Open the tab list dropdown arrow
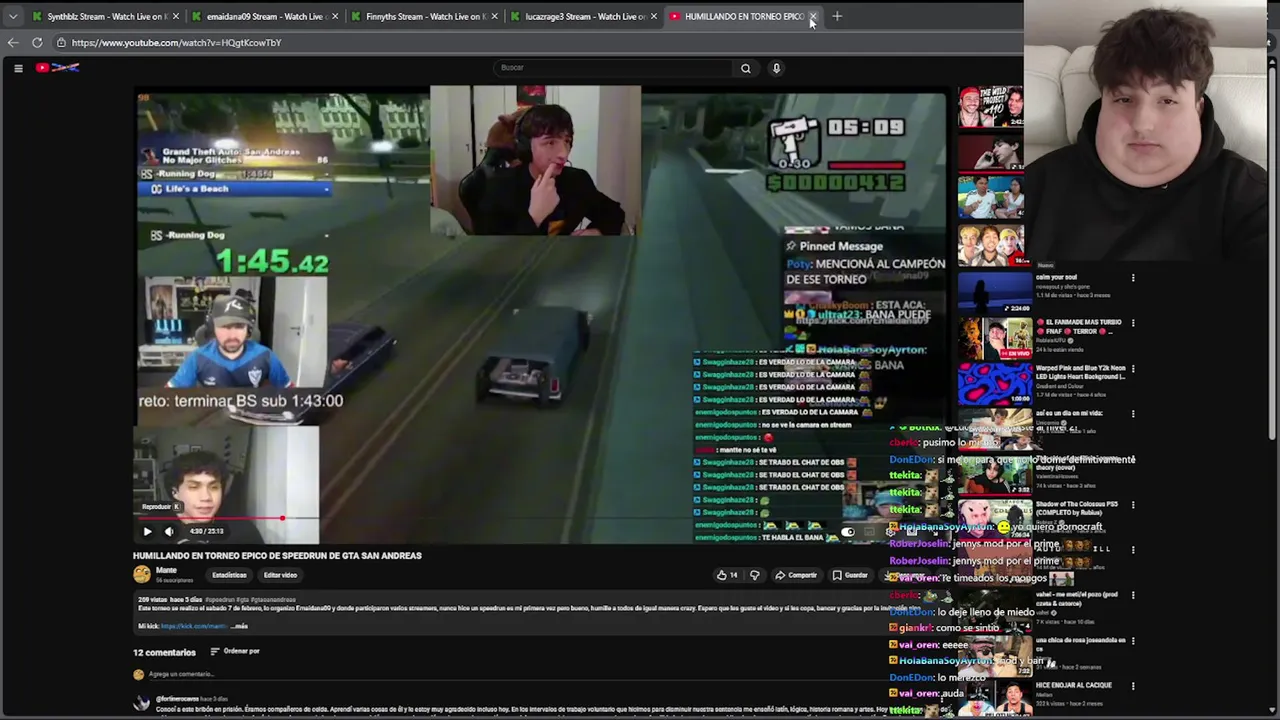The height and width of the screenshot is (720, 1280). pyautogui.click(x=13, y=16)
